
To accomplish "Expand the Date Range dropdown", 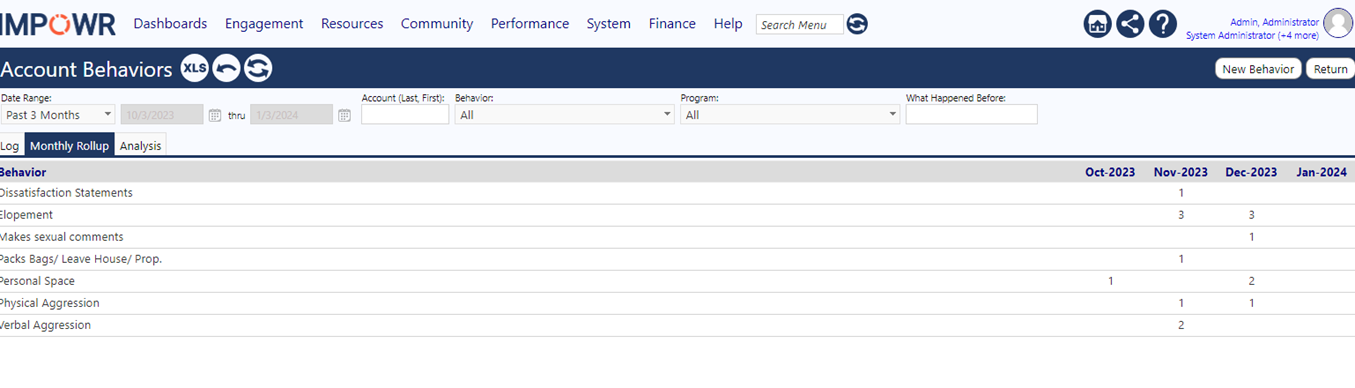I will pyautogui.click(x=58, y=115).
